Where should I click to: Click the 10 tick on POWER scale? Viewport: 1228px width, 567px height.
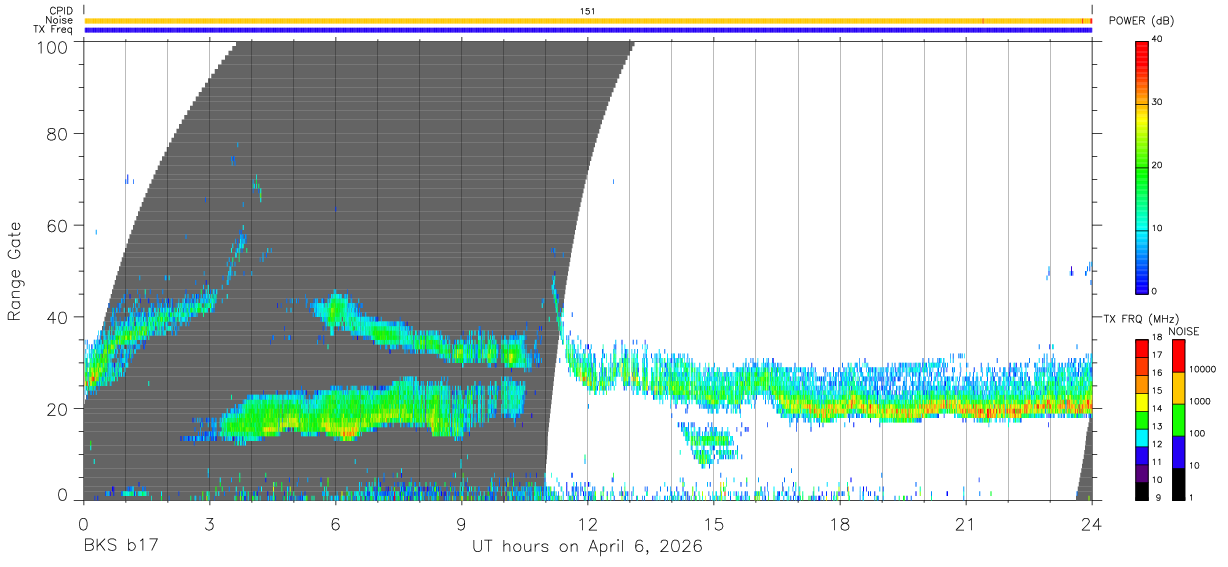tap(1157, 229)
